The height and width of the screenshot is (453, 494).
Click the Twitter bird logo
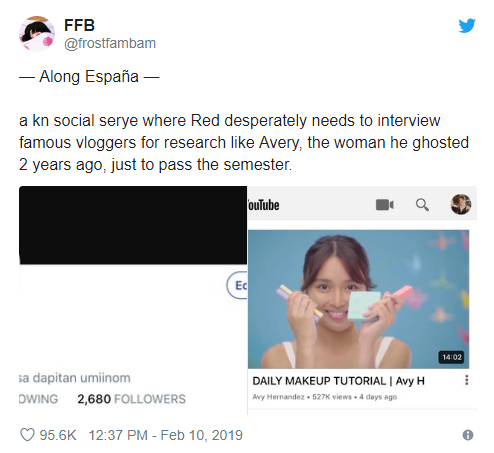tap(467, 26)
